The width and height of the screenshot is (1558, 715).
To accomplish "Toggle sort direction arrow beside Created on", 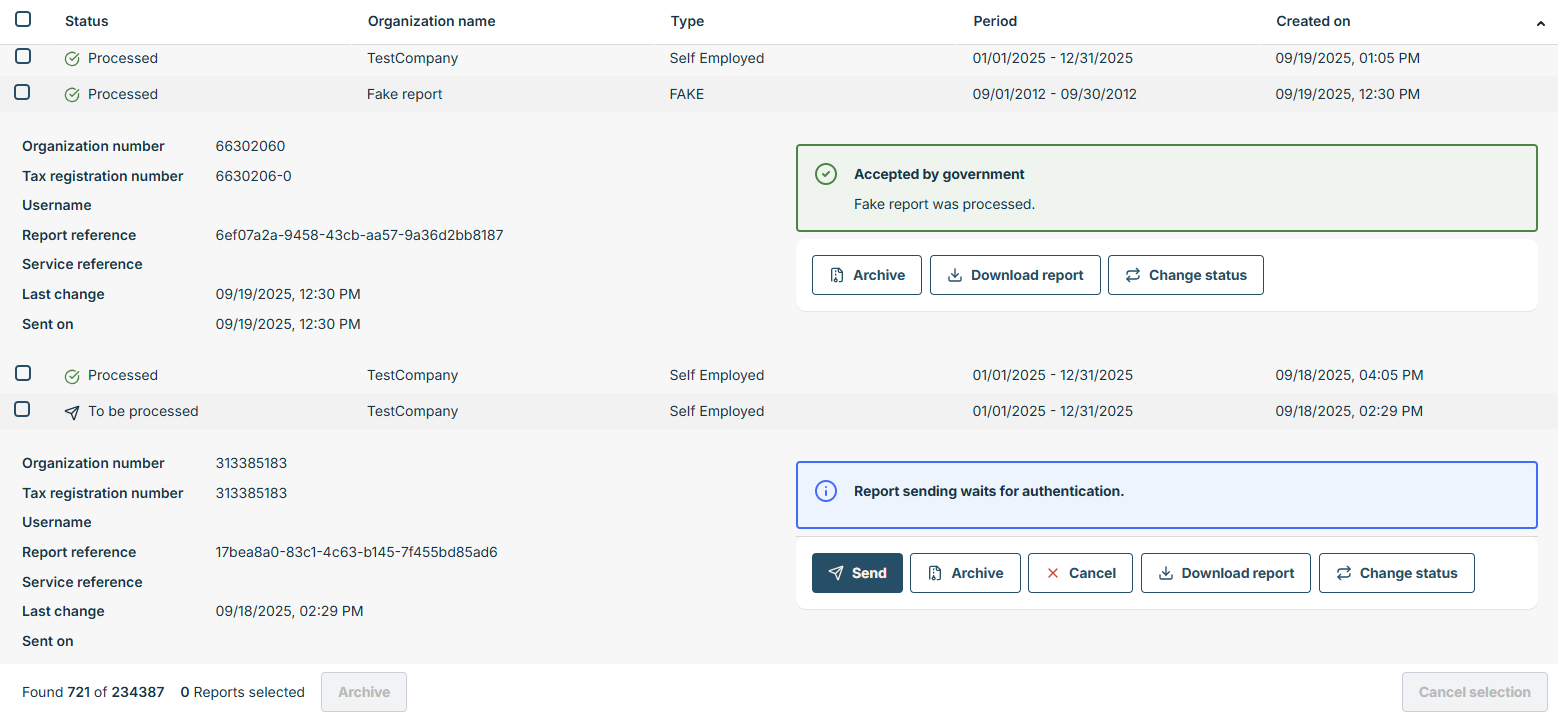I will (x=1540, y=23).
